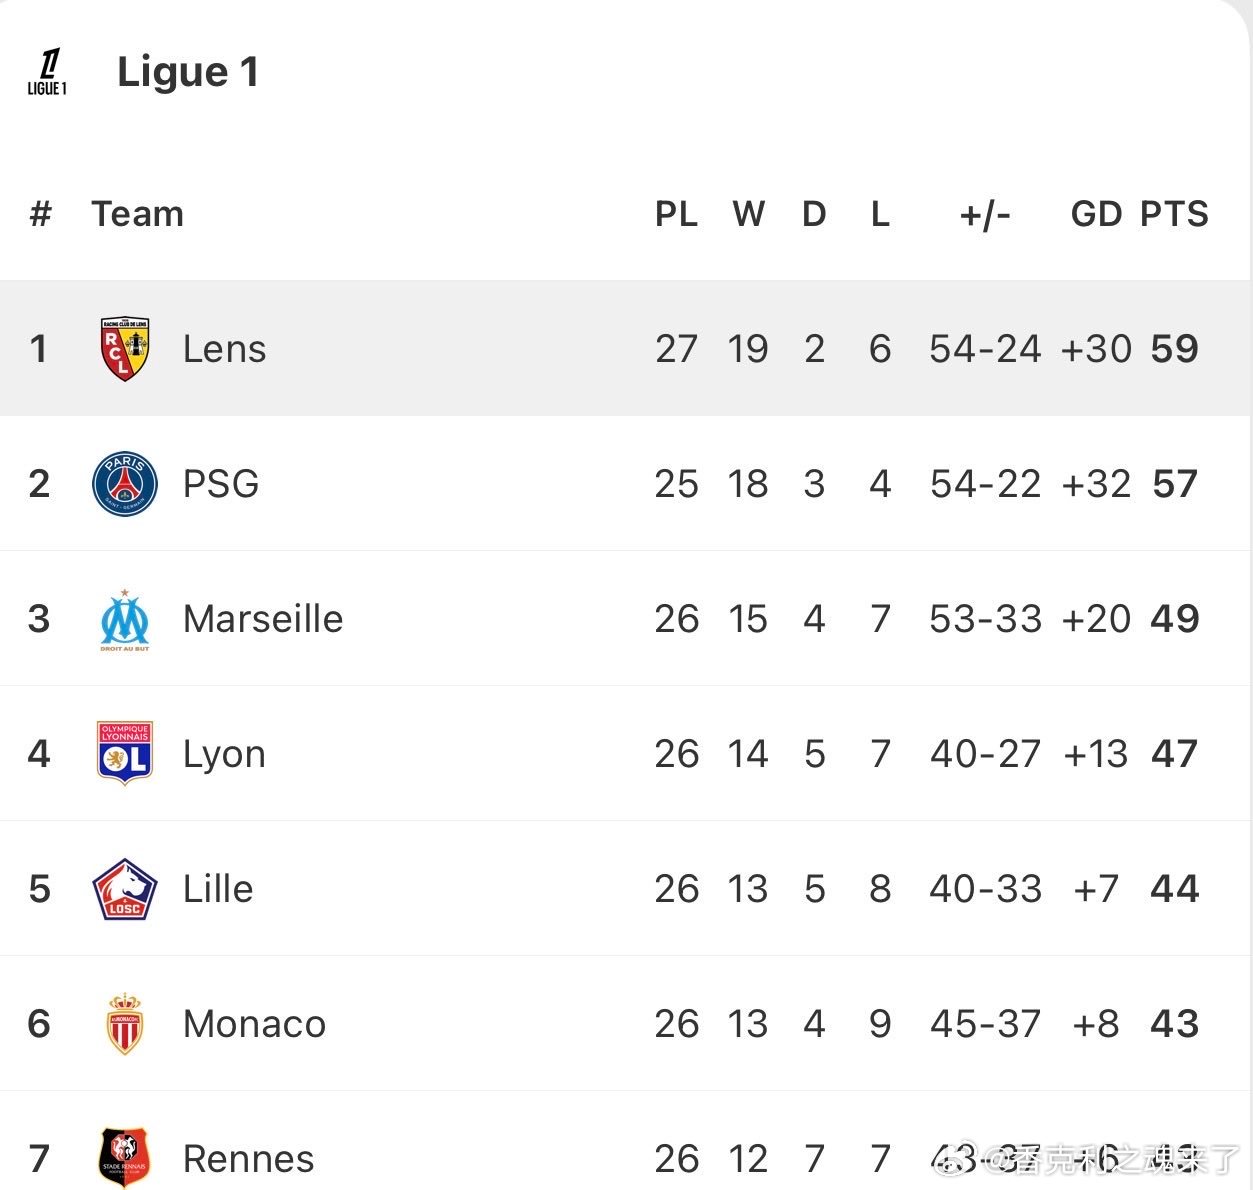
Task: Select the Marseille club logo
Action: [125, 620]
